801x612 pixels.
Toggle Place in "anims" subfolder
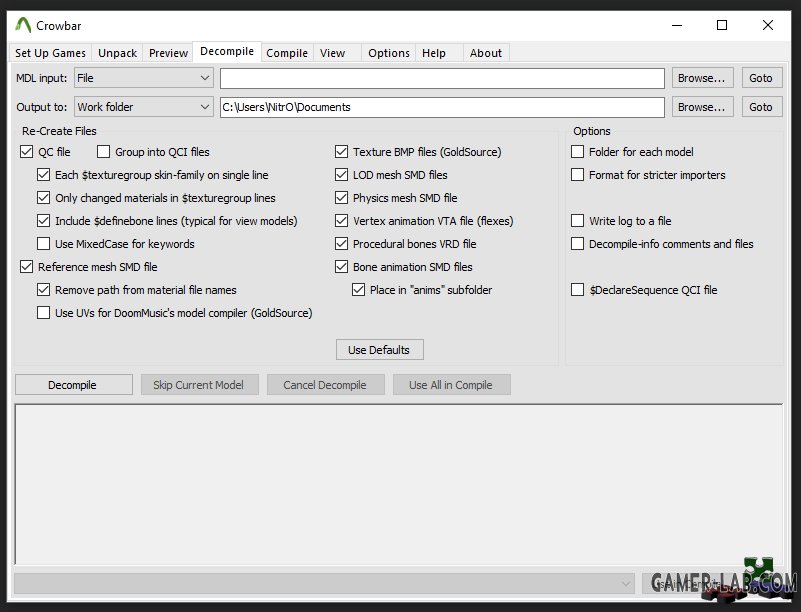(358, 290)
